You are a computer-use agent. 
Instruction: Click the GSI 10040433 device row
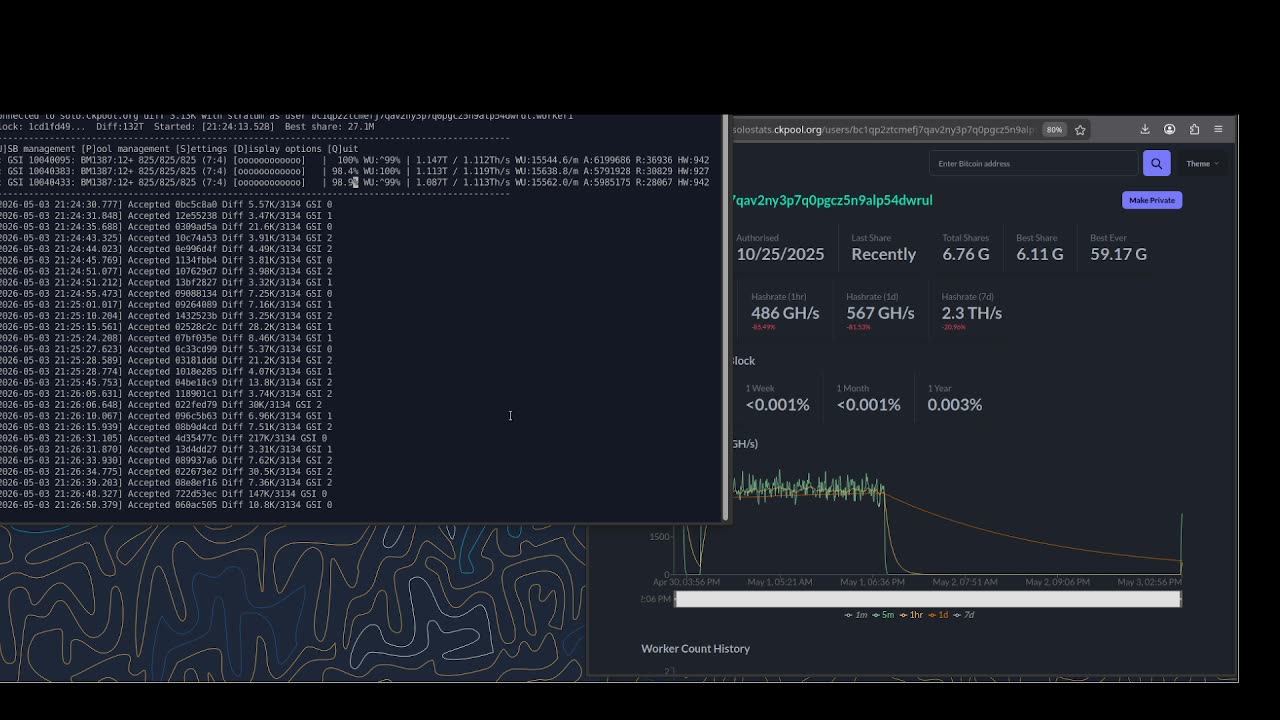tap(355, 182)
